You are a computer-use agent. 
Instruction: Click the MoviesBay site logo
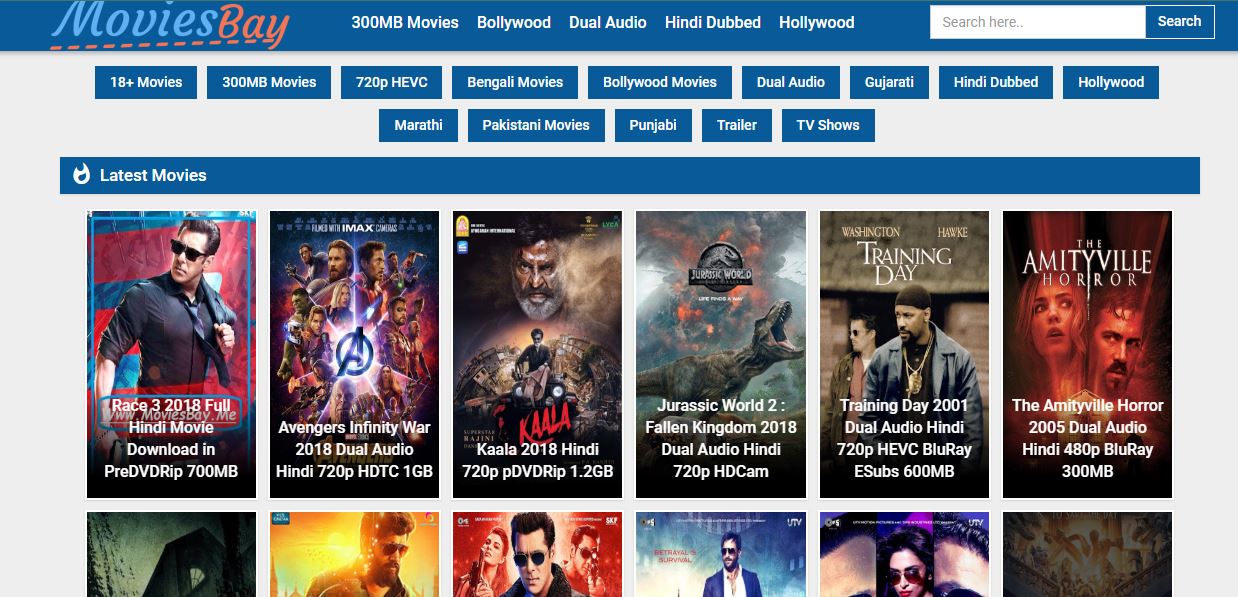(170, 24)
